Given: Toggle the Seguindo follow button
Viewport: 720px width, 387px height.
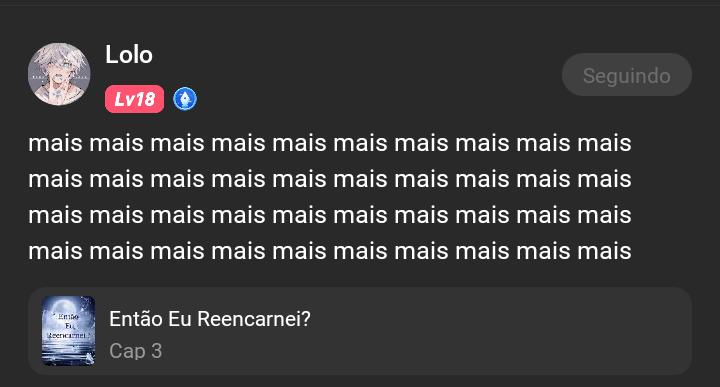Looking at the screenshot, I should [x=627, y=75].
